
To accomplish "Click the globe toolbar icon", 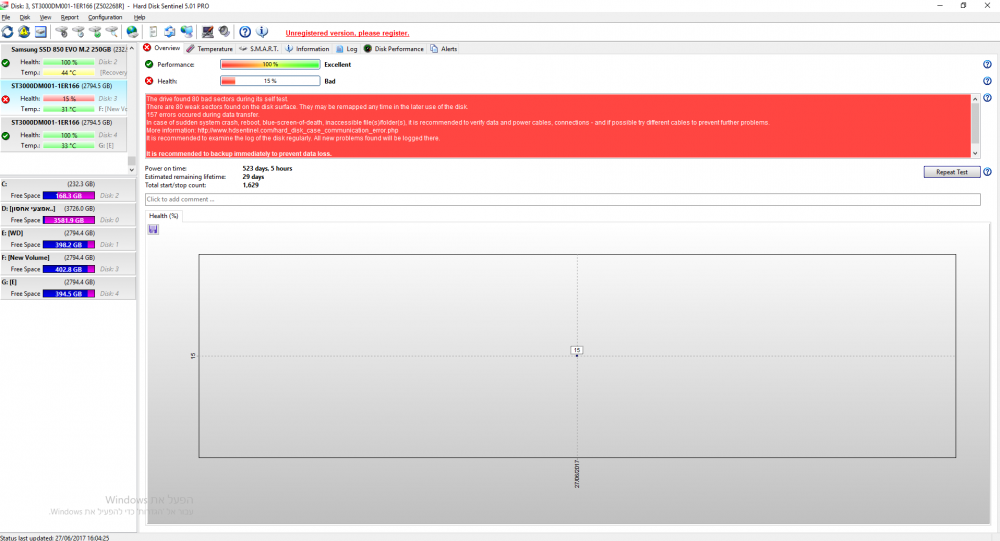I will pos(132,31).
